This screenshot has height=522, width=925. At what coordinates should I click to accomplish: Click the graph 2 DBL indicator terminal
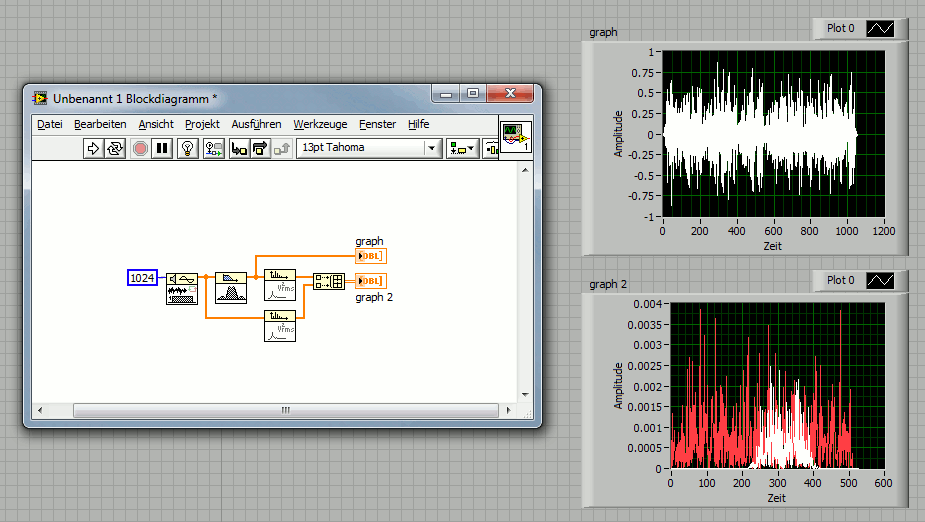tap(370, 281)
